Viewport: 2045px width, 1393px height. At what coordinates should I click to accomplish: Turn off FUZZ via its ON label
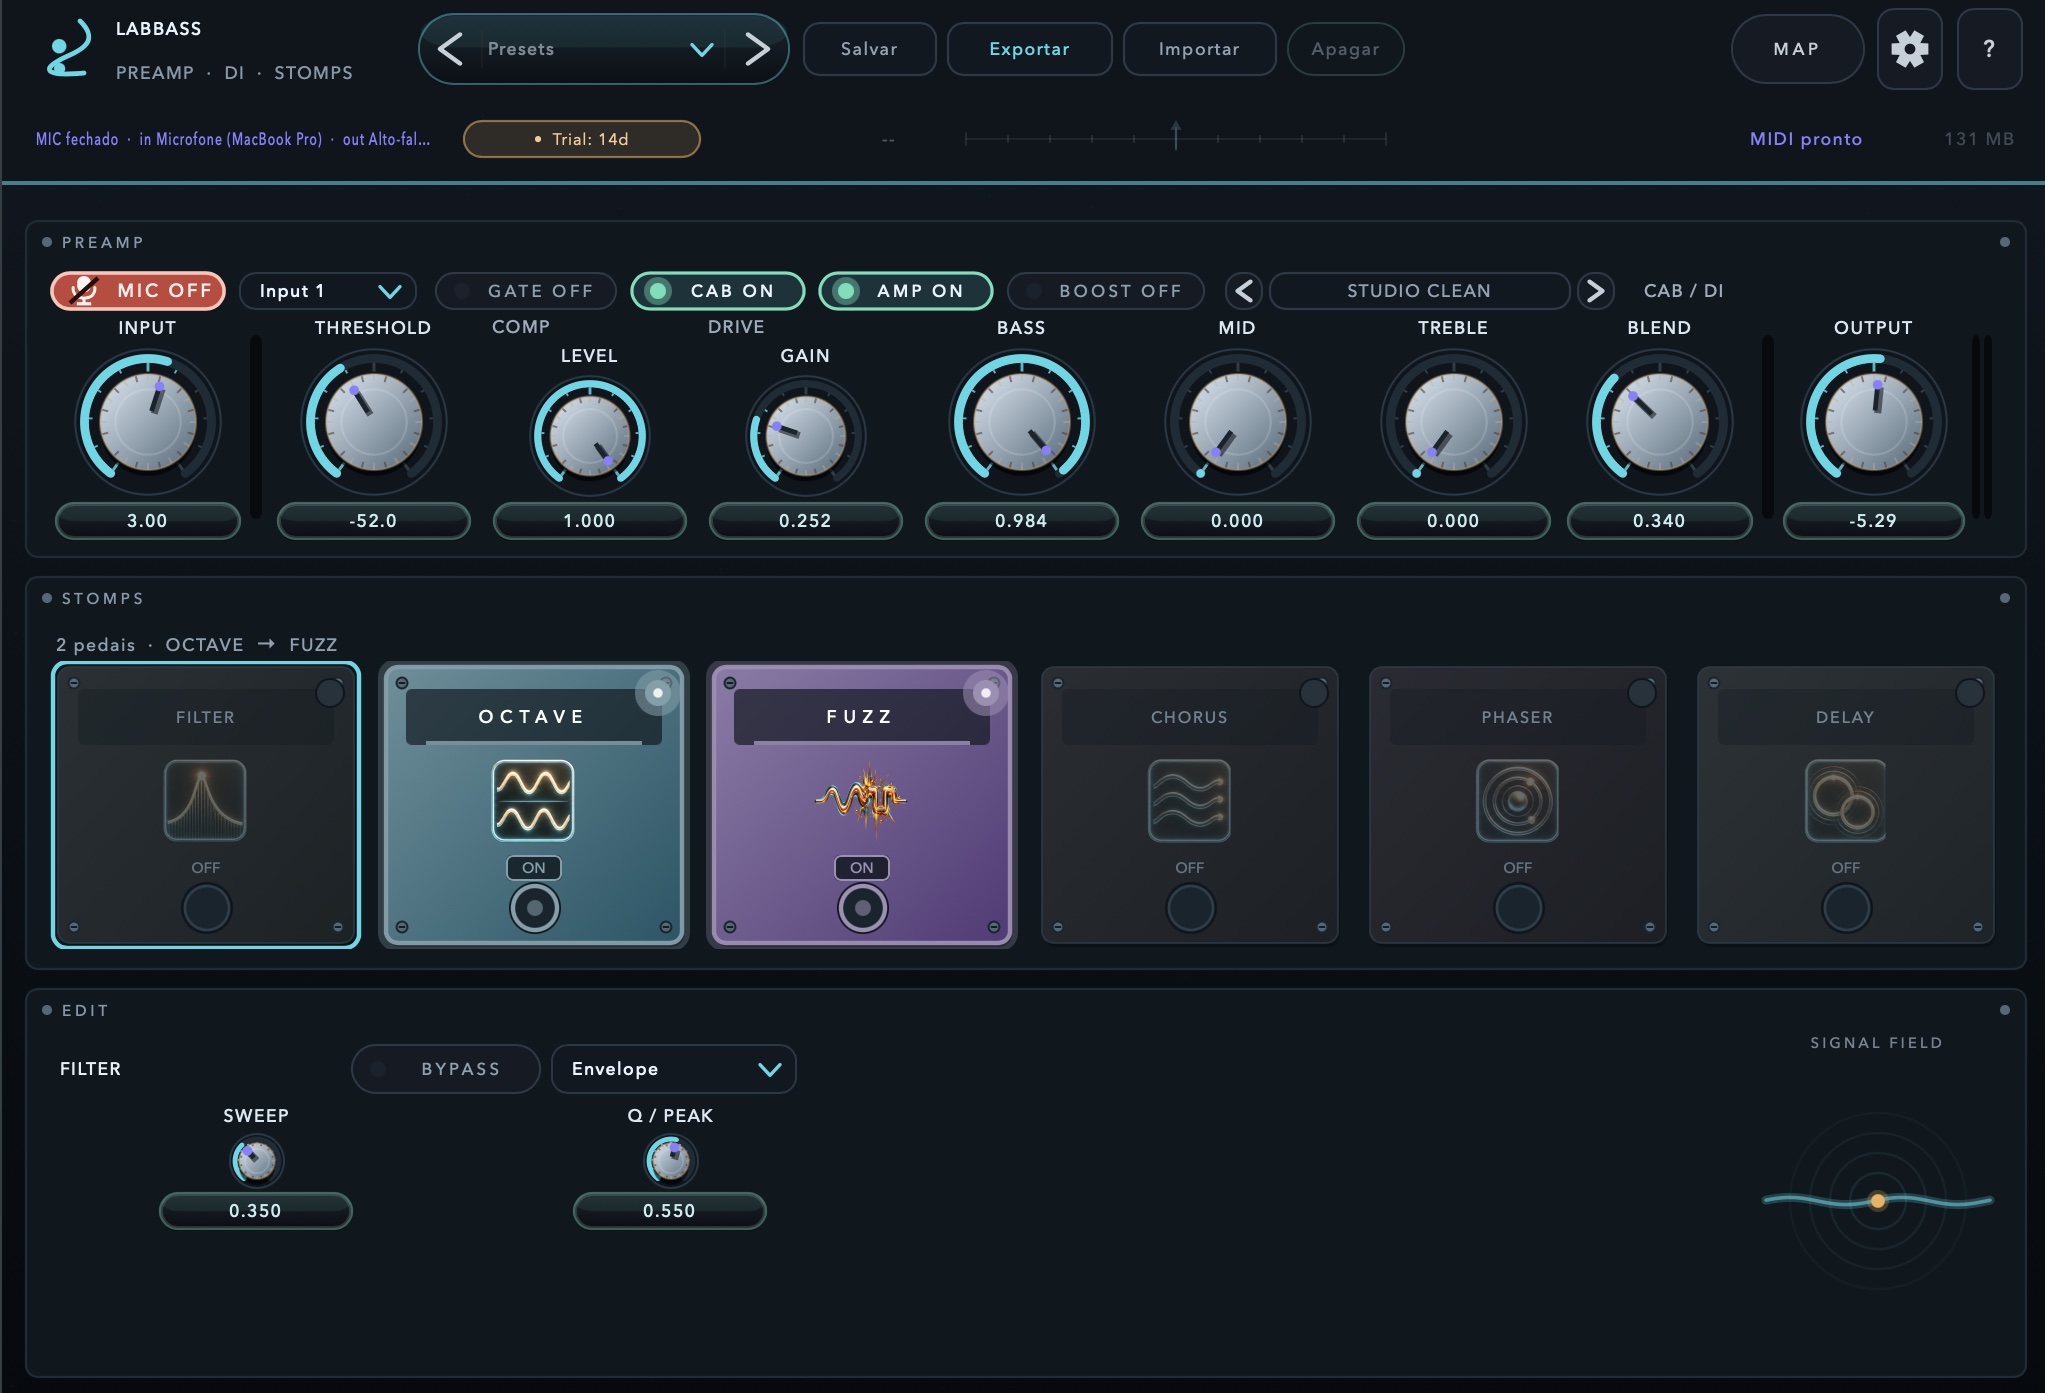tap(862, 868)
